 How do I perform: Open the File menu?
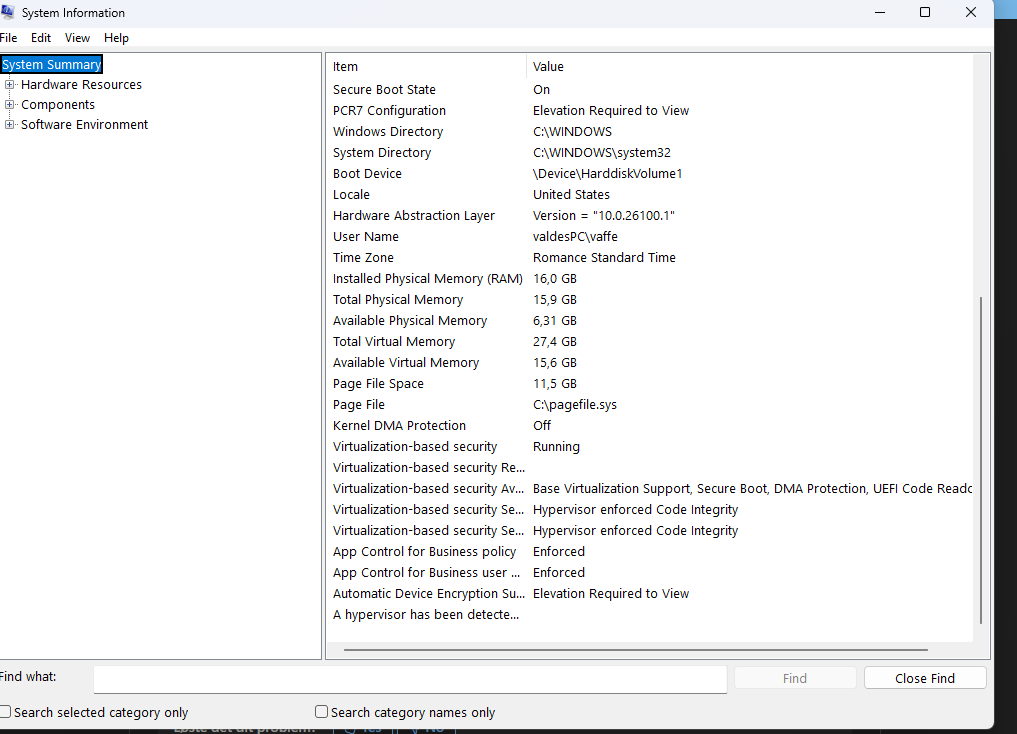(x=8, y=38)
